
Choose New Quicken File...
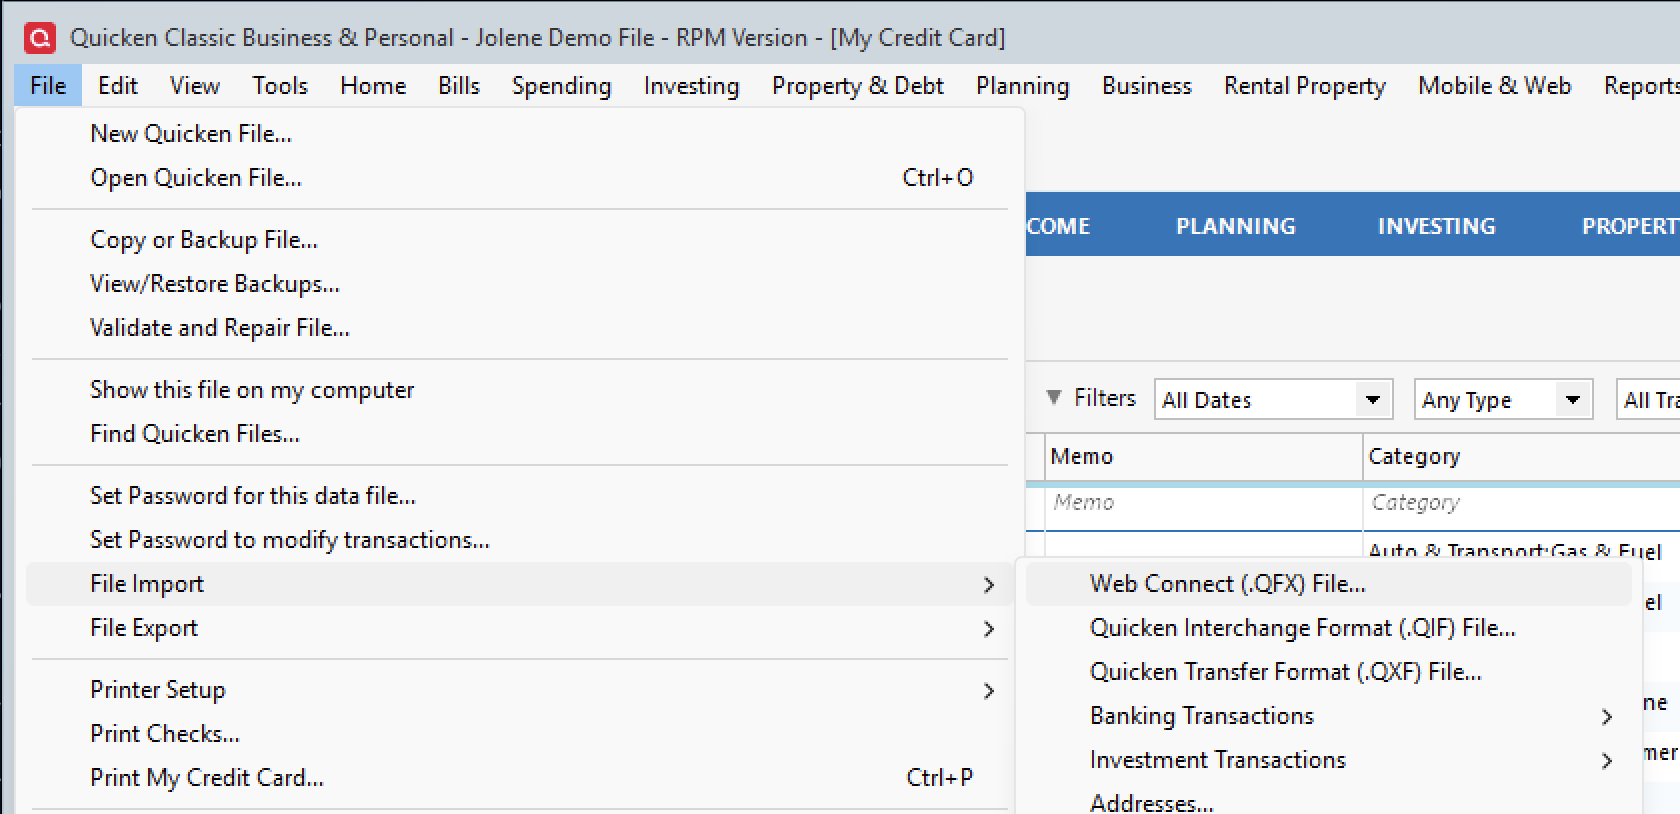520,134
